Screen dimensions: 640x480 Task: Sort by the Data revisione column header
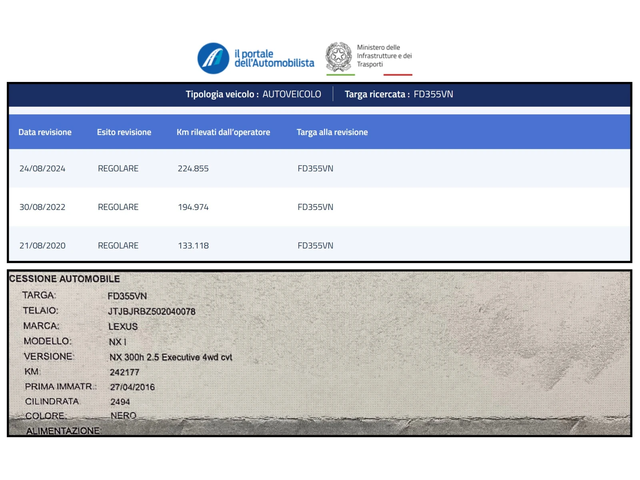click(x=45, y=132)
